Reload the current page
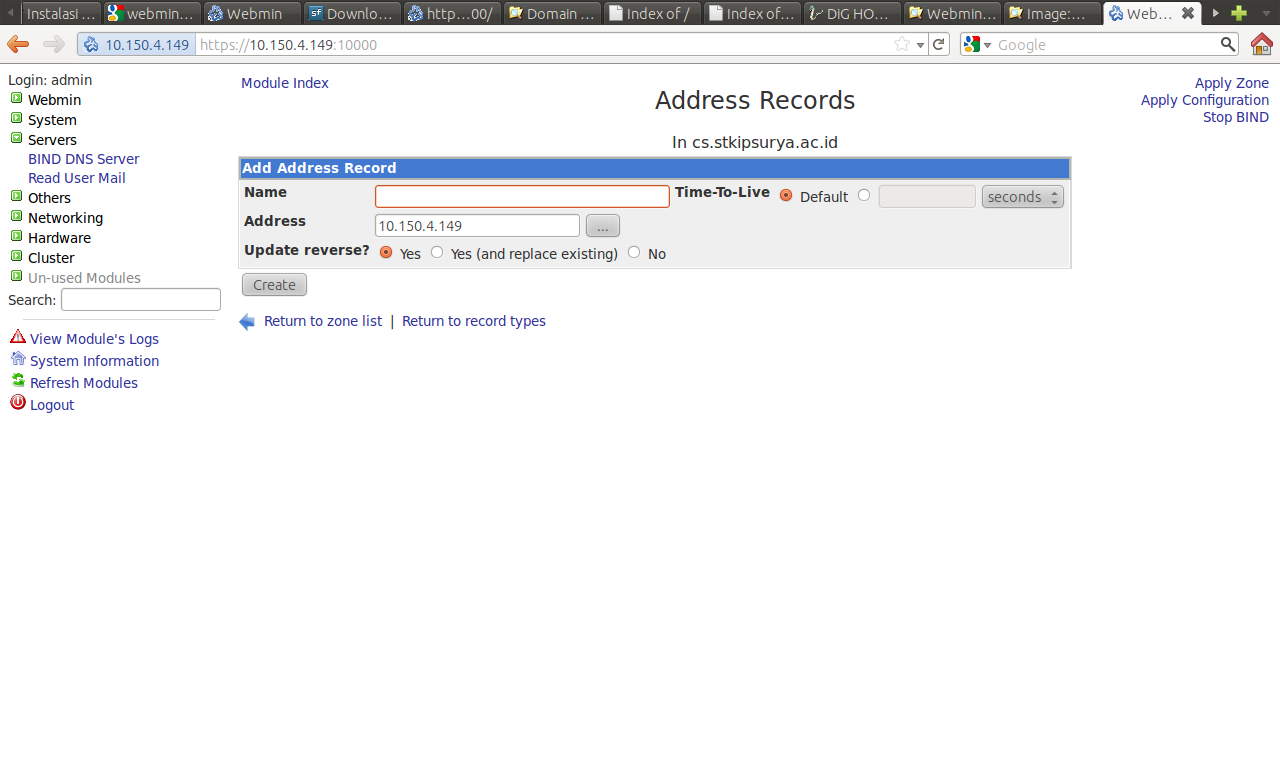Screen dimensions: 1280x776 [939, 44]
